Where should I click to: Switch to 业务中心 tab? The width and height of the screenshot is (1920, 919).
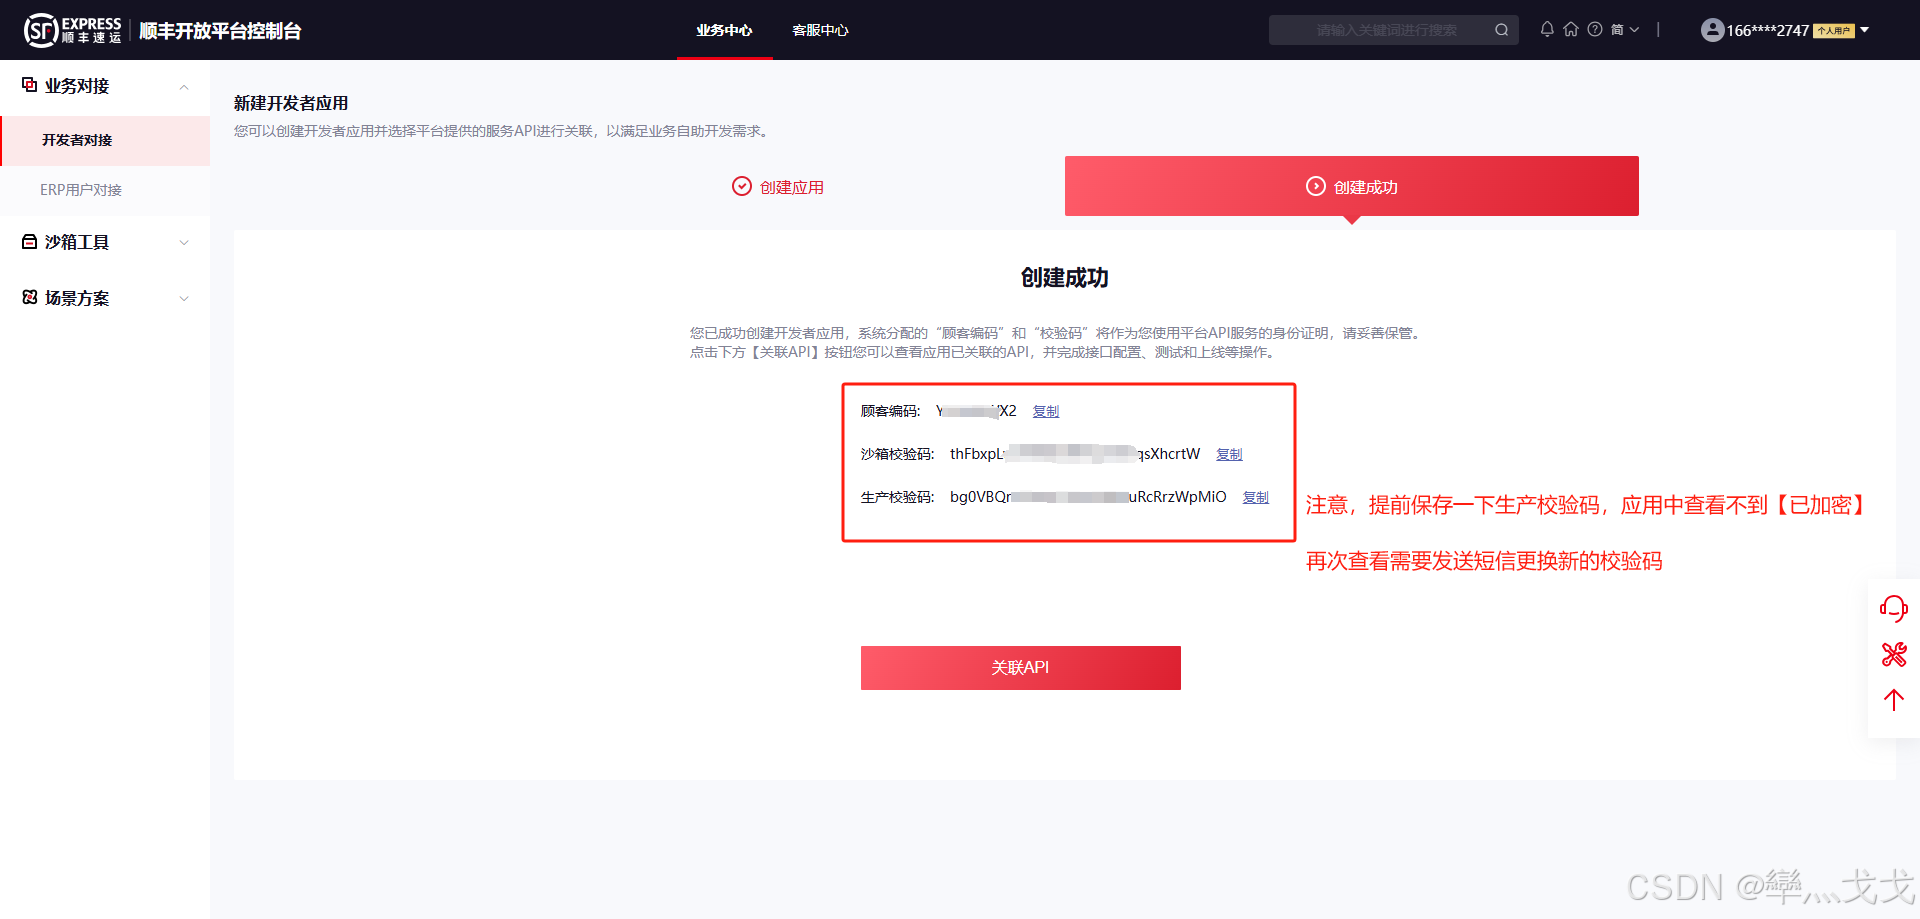point(725,30)
